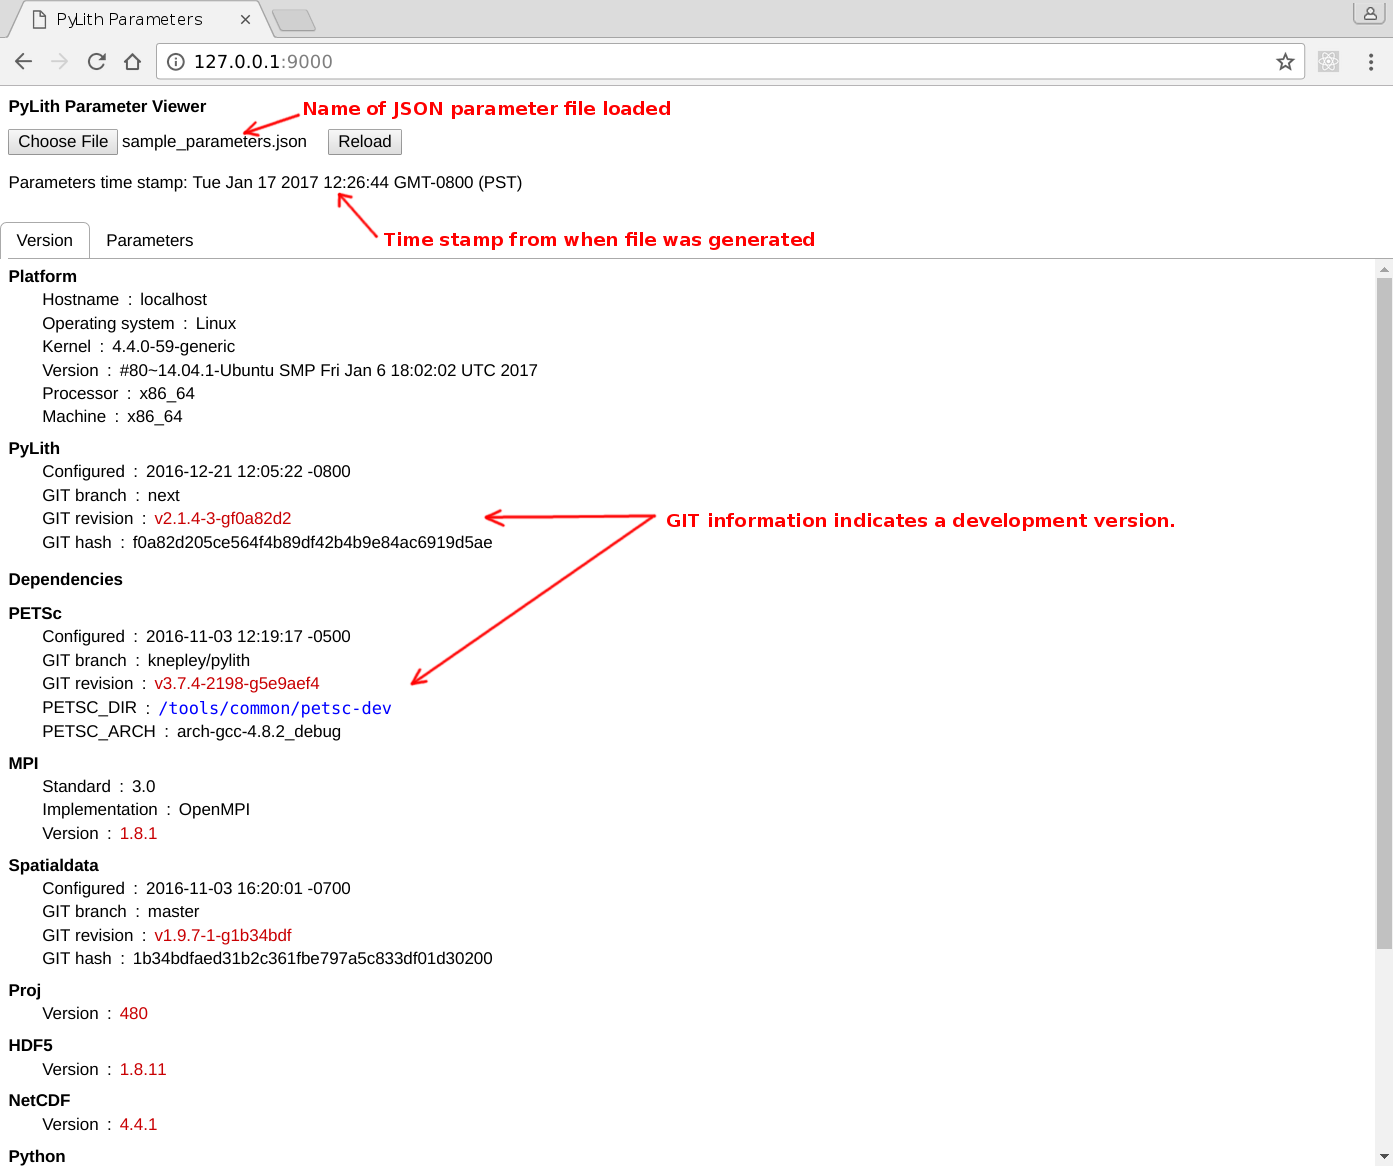Click the React extension icon
Viewport: 1393px width, 1166px height.
click(1328, 62)
